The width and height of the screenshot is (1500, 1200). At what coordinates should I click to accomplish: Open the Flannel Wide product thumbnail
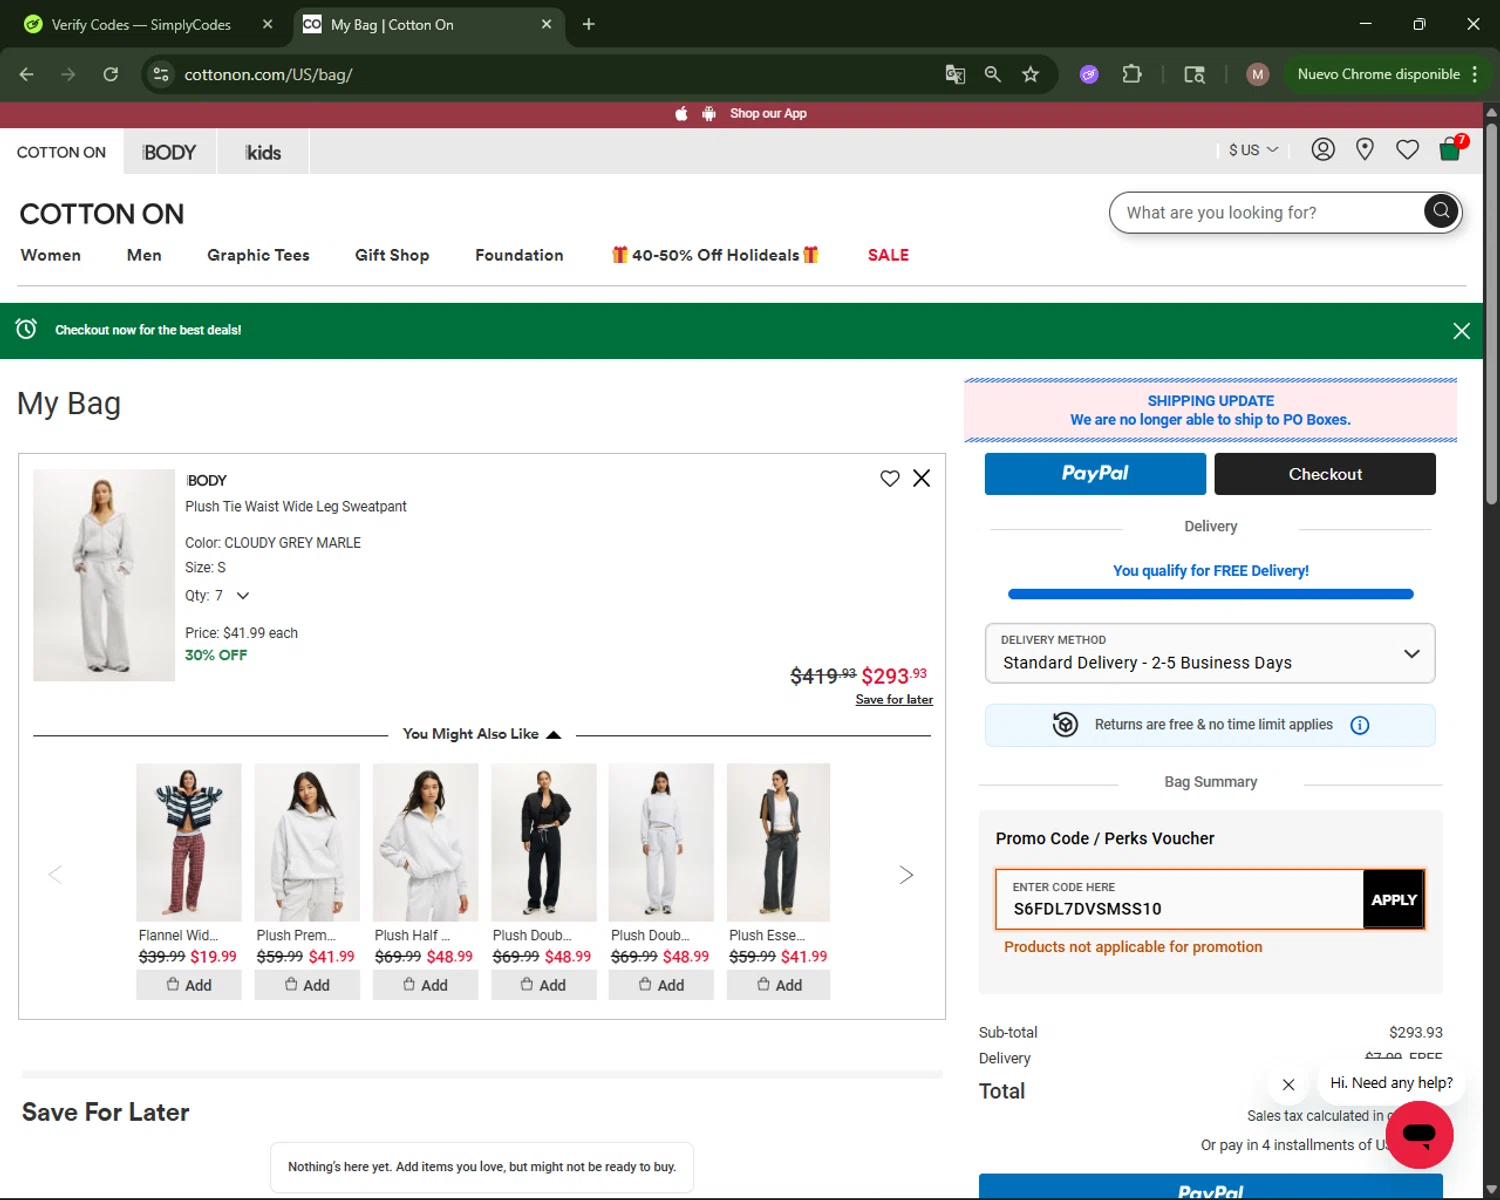tap(189, 842)
